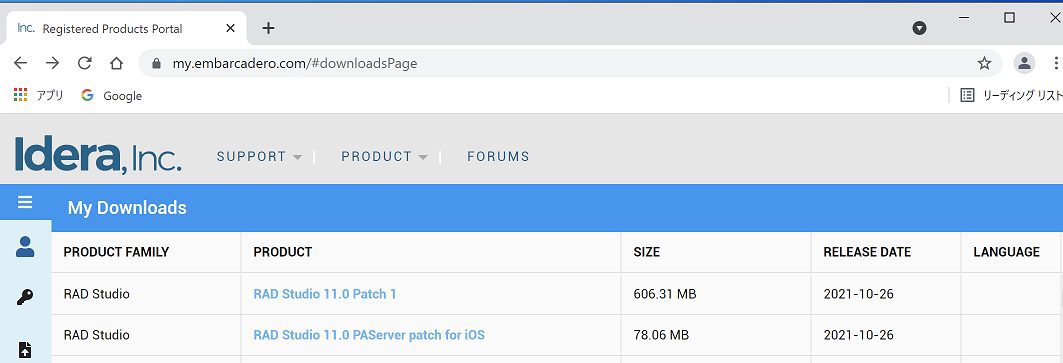Toggle the hamburger sidebar menu
This screenshot has width=1063, height=363.
click(x=25, y=202)
